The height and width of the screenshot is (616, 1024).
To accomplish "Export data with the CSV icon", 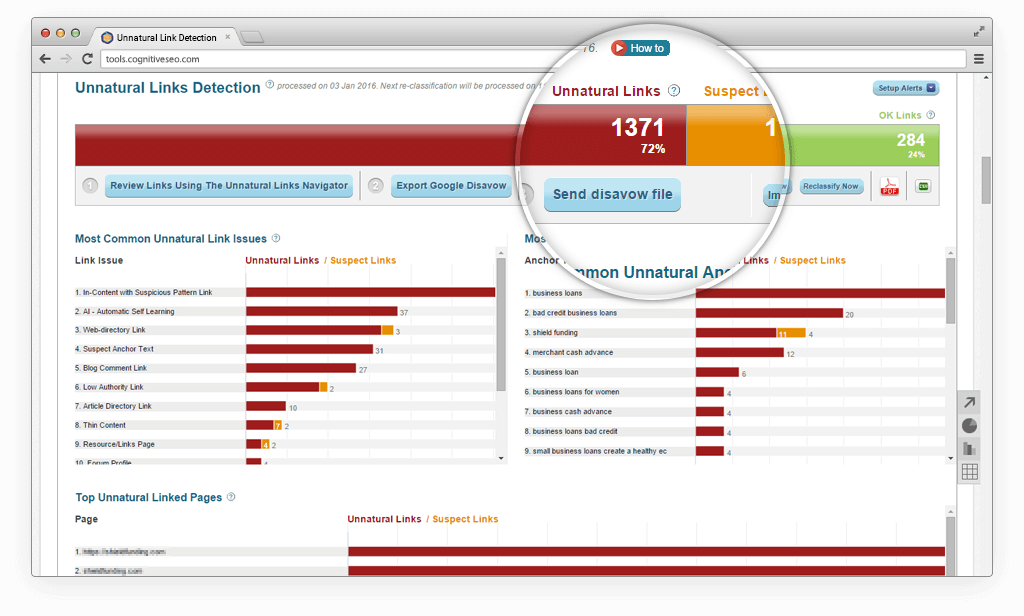I will click(x=923, y=186).
